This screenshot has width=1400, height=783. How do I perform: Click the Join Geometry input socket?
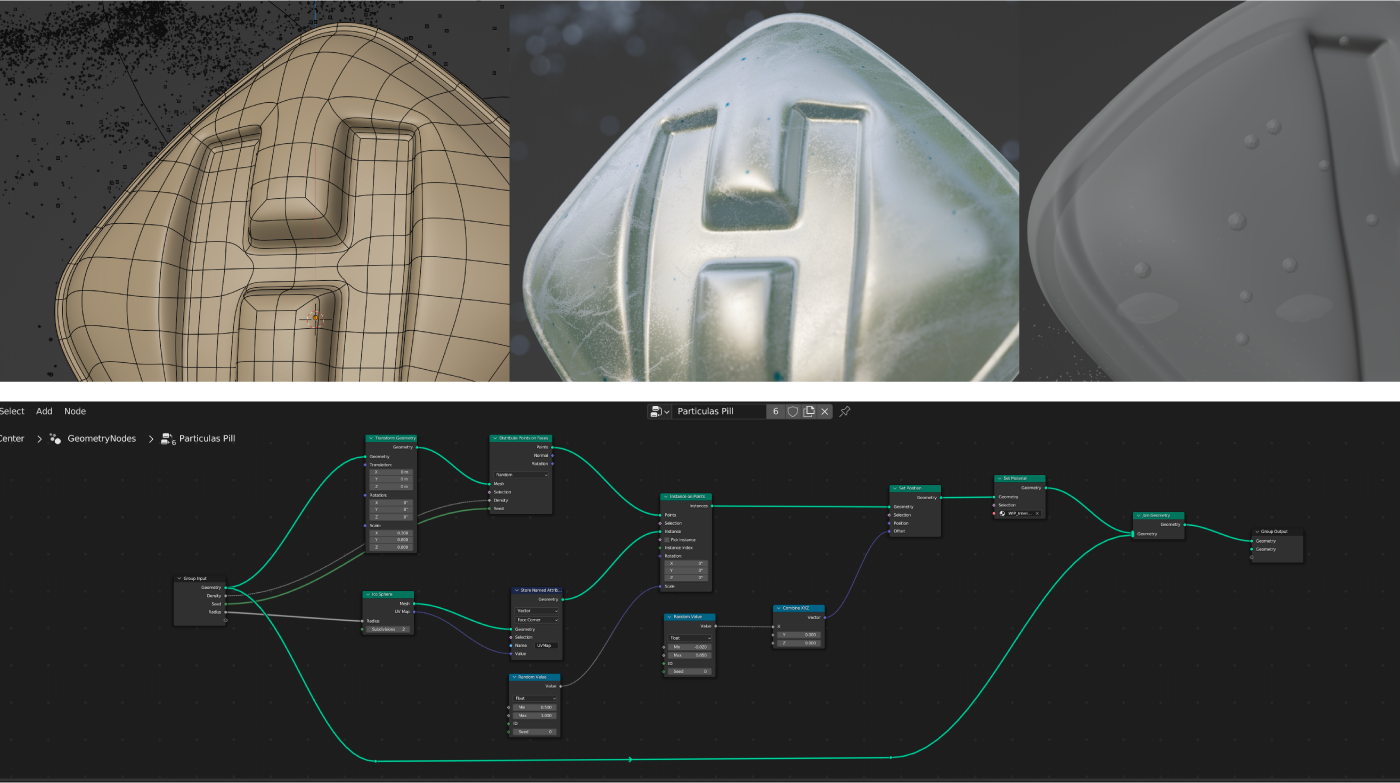pos(1133,534)
